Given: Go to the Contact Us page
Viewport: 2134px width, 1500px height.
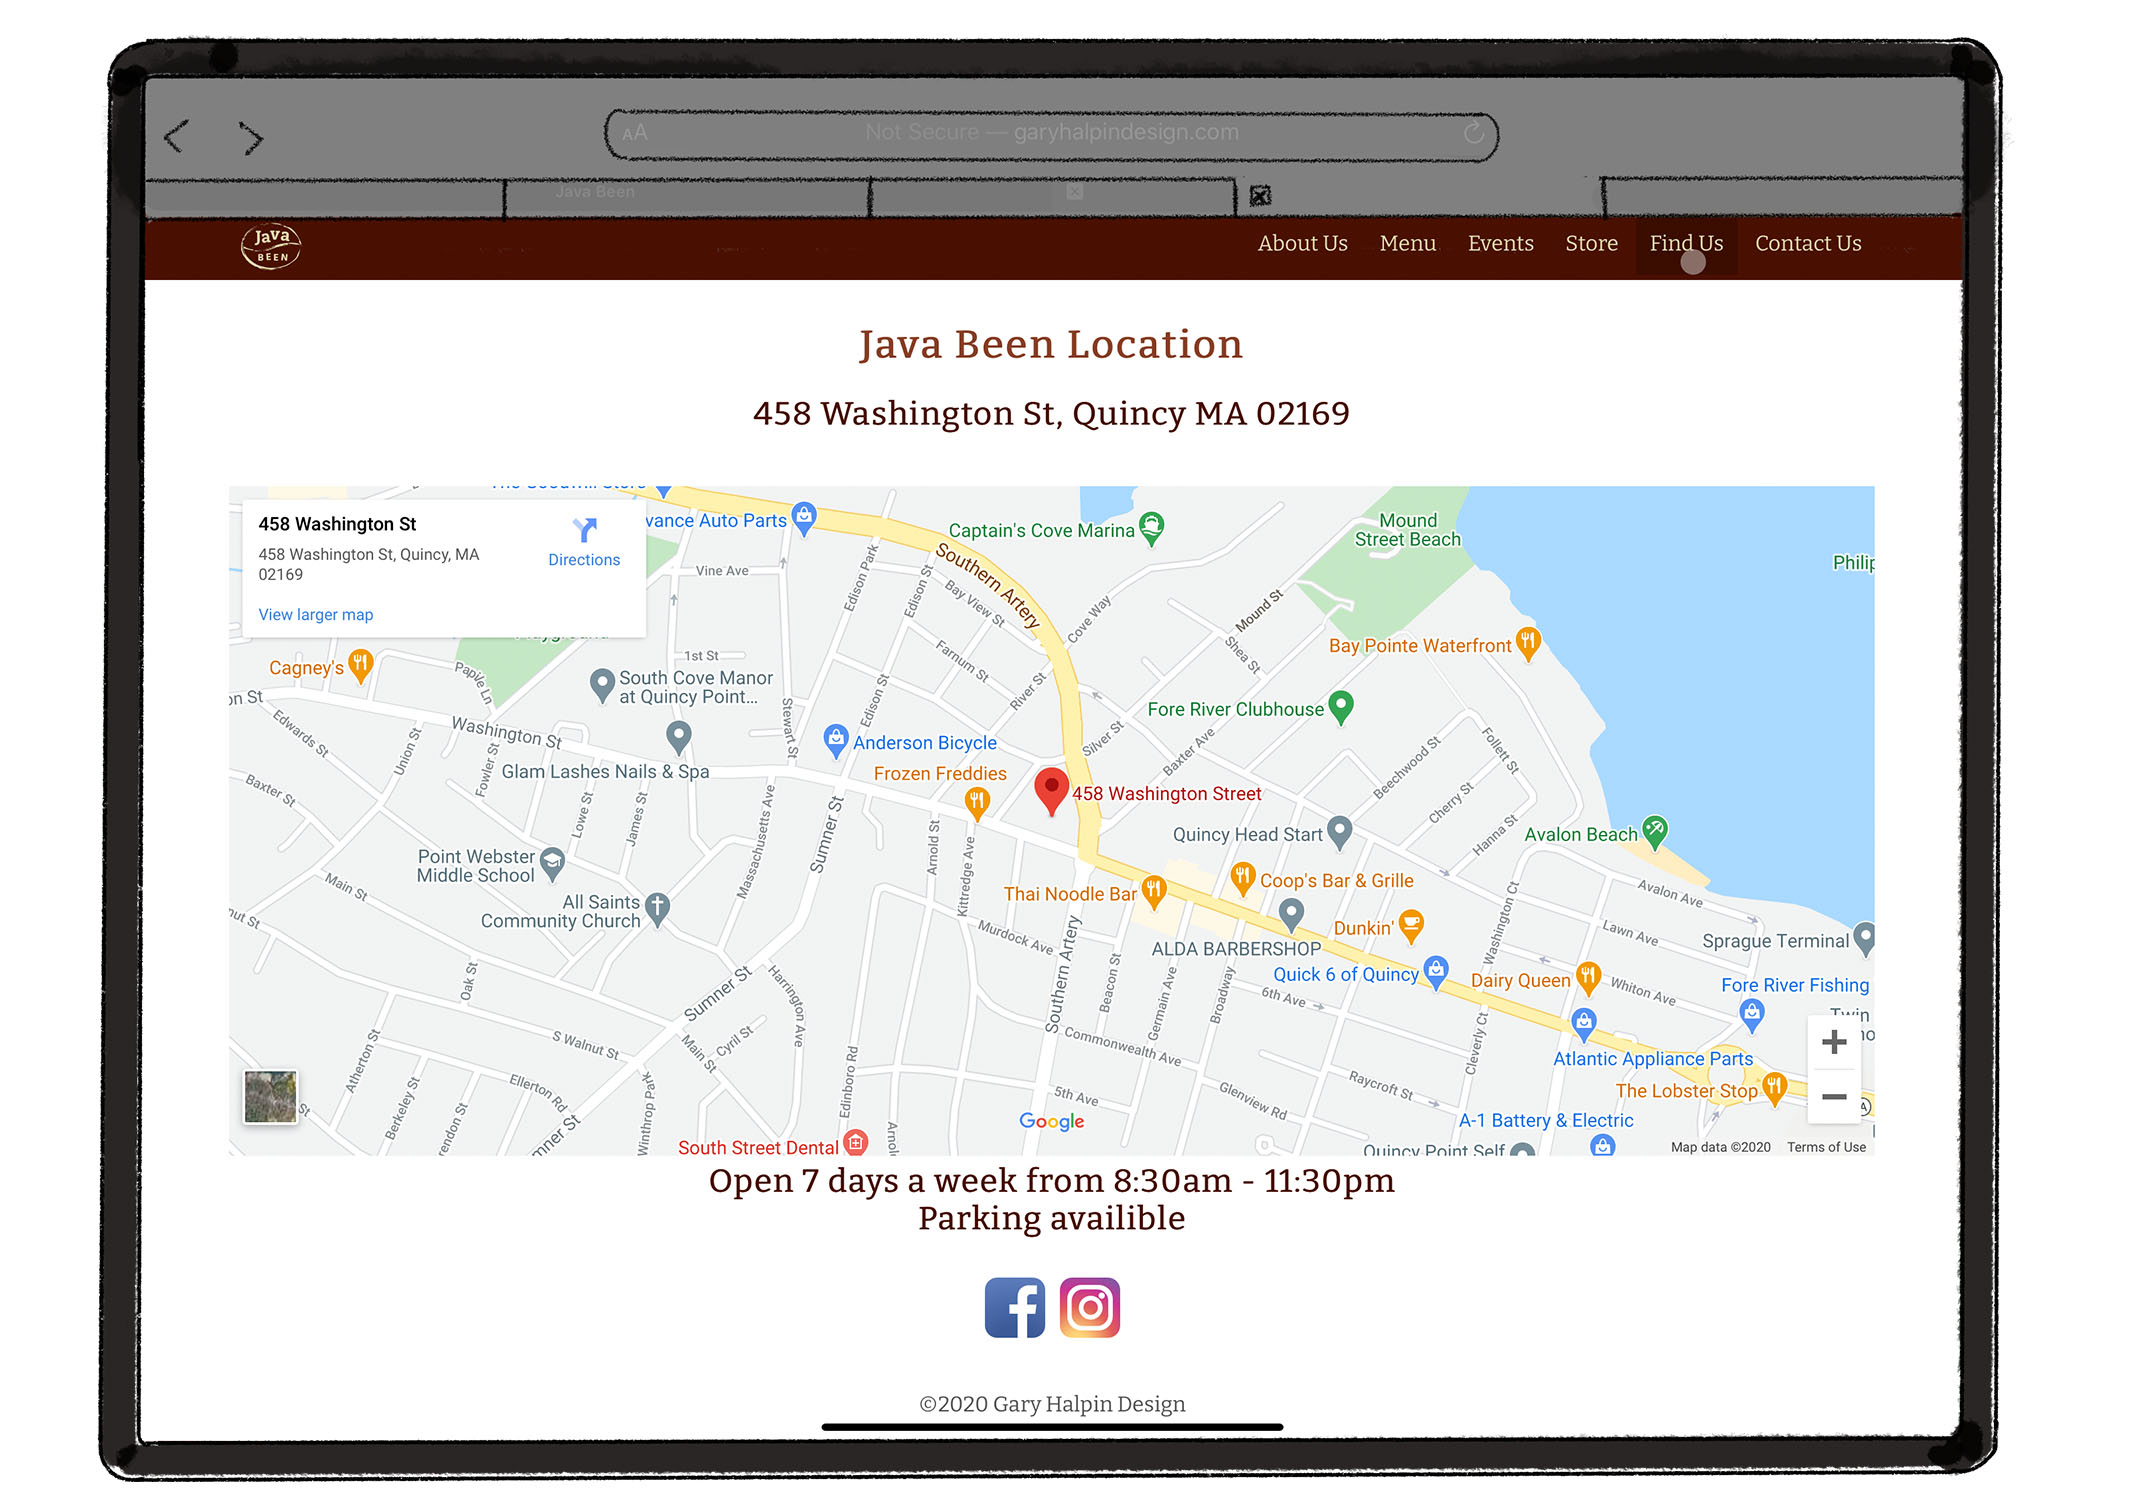Looking at the screenshot, I should pyautogui.click(x=1807, y=243).
